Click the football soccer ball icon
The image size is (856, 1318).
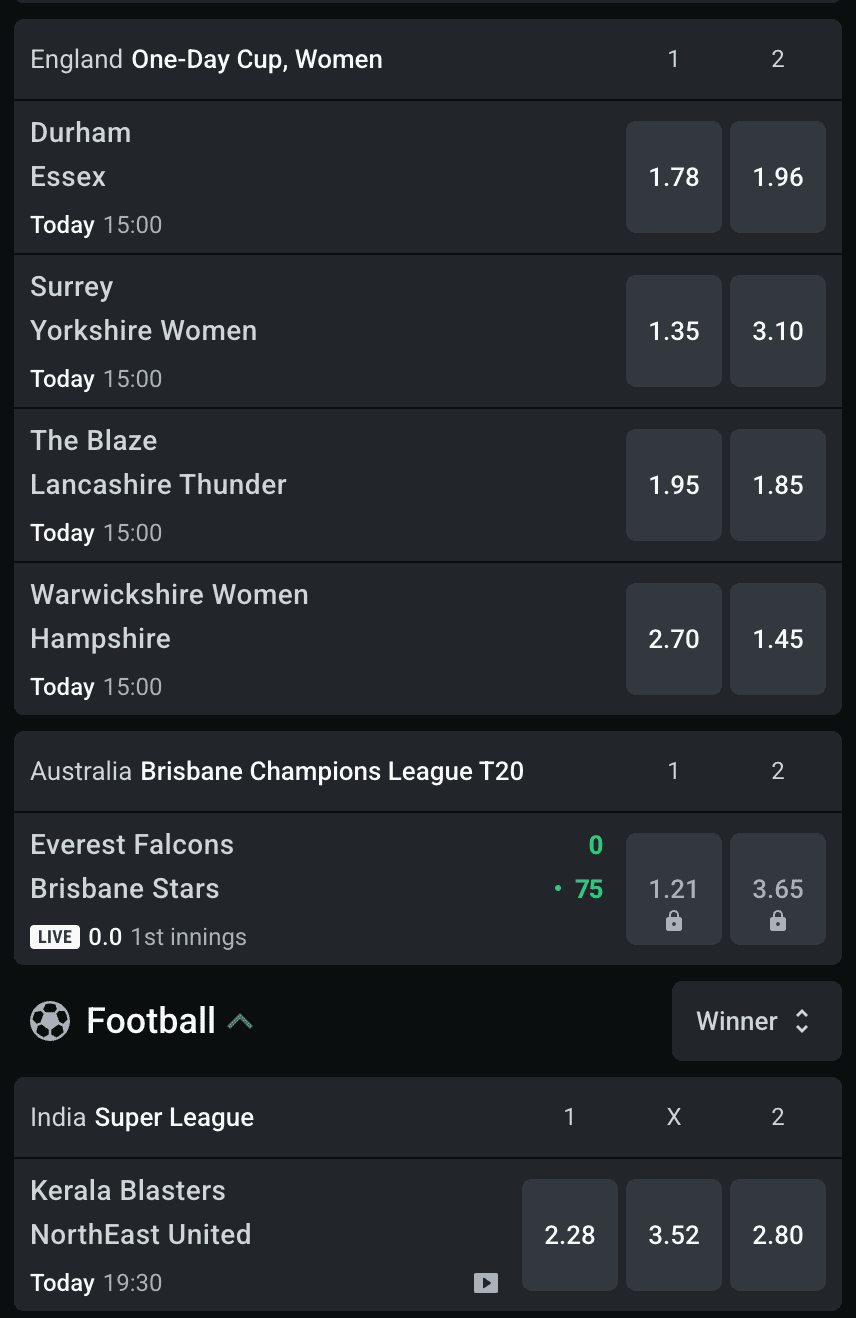click(x=50, y=1021)
